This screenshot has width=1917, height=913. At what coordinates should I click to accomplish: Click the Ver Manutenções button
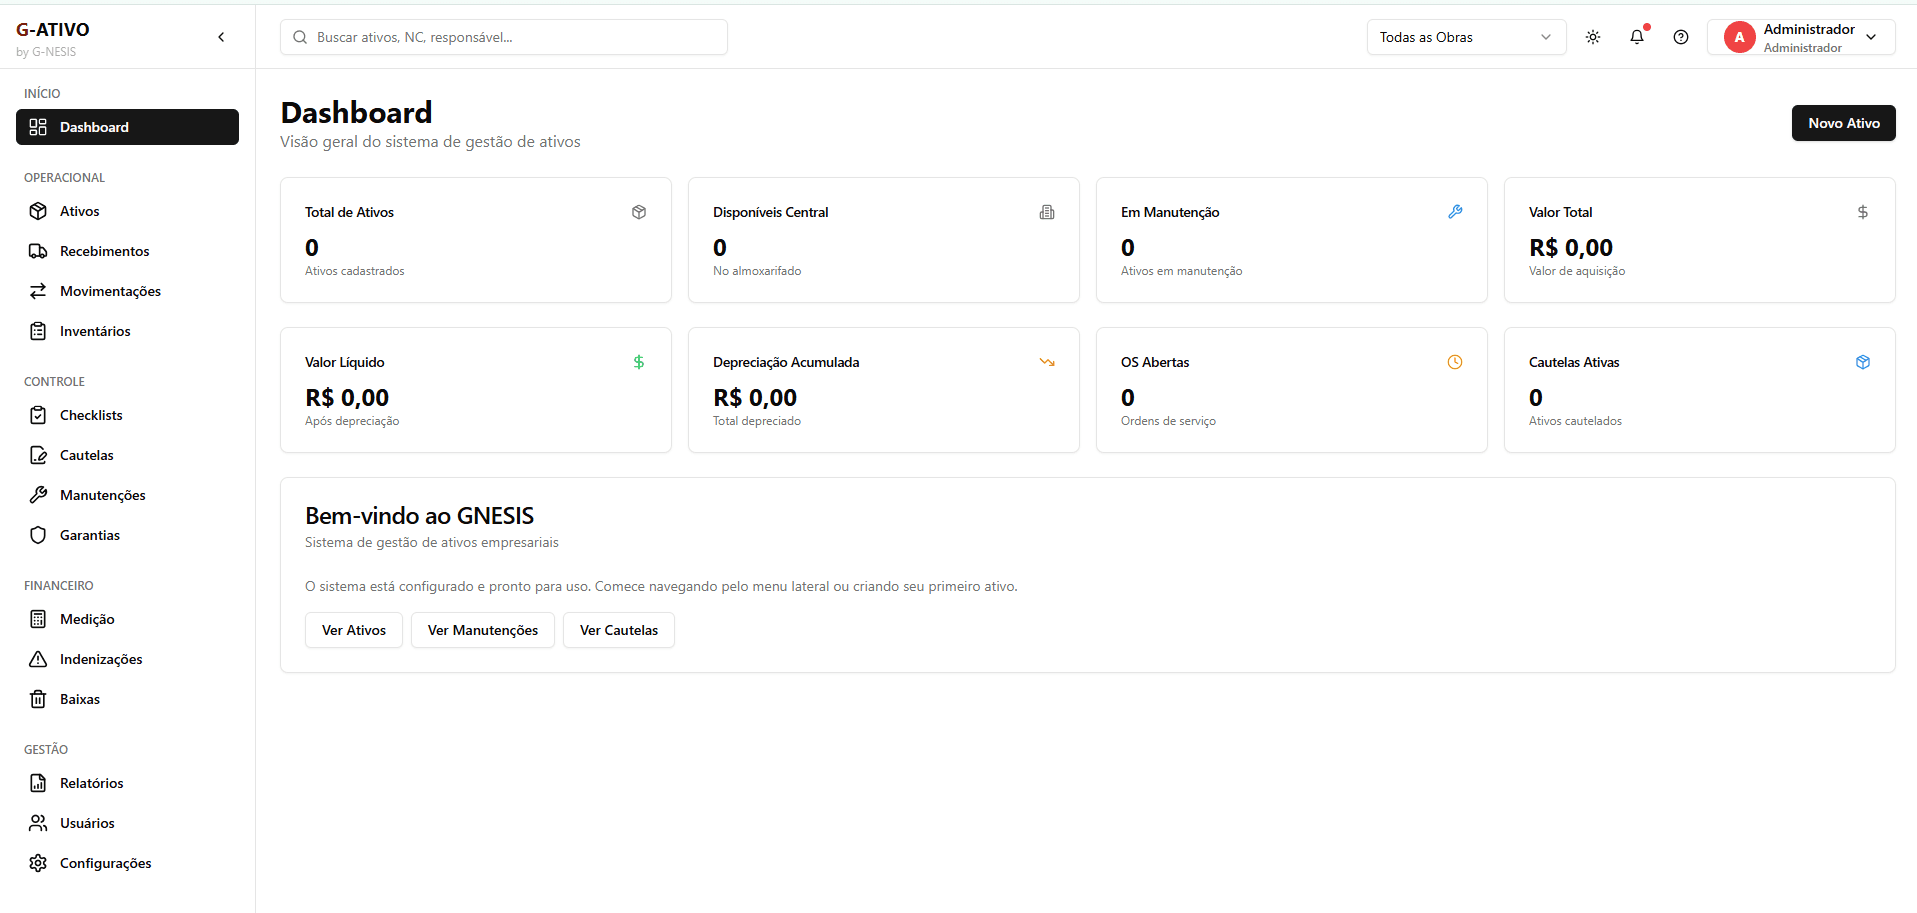(482, 630)
